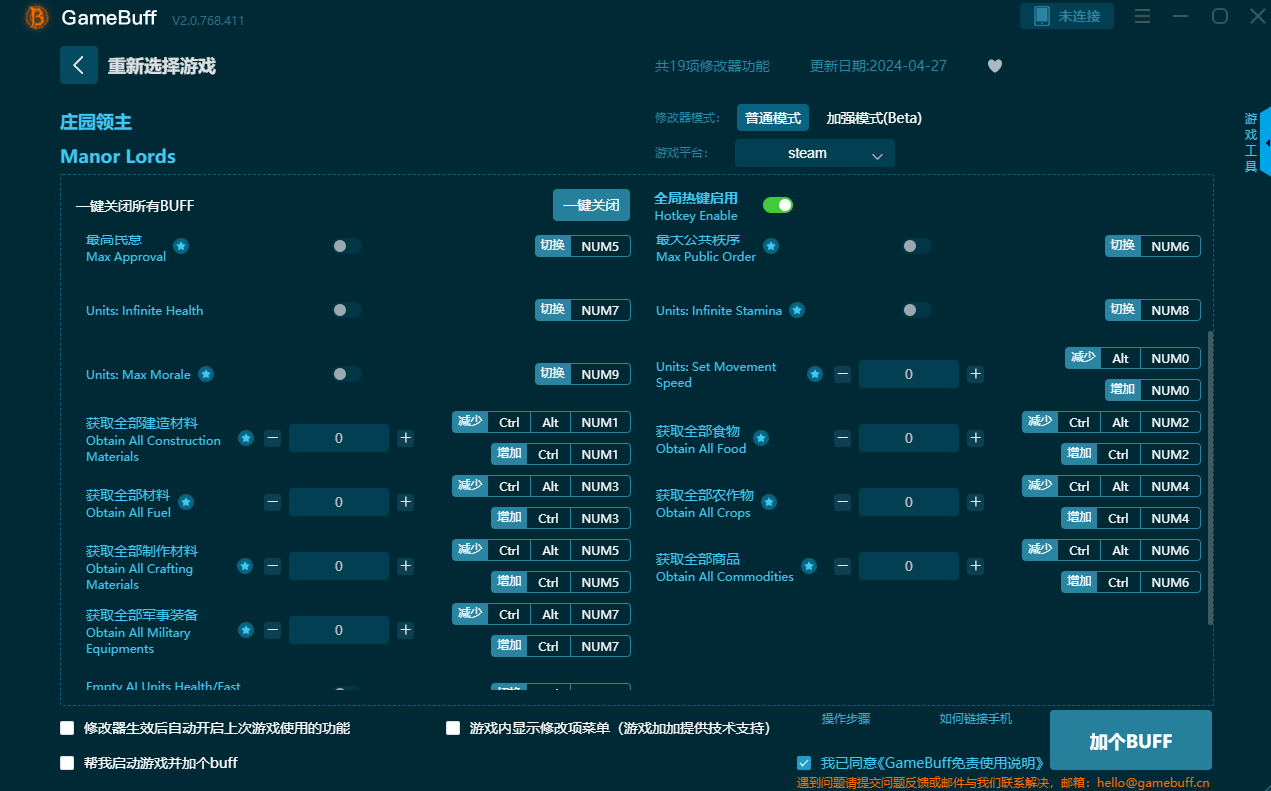This screenshot has height=791, width=1271.
Task: Toggle Max Approval switch
Action: 347,246
